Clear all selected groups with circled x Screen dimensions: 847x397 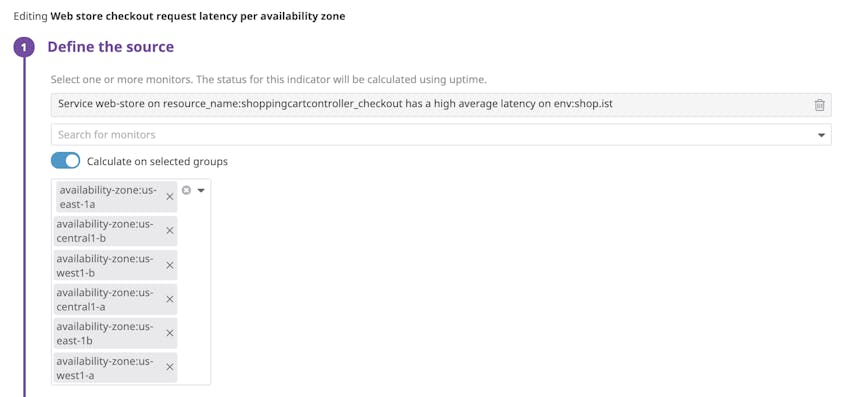point(186,190)
